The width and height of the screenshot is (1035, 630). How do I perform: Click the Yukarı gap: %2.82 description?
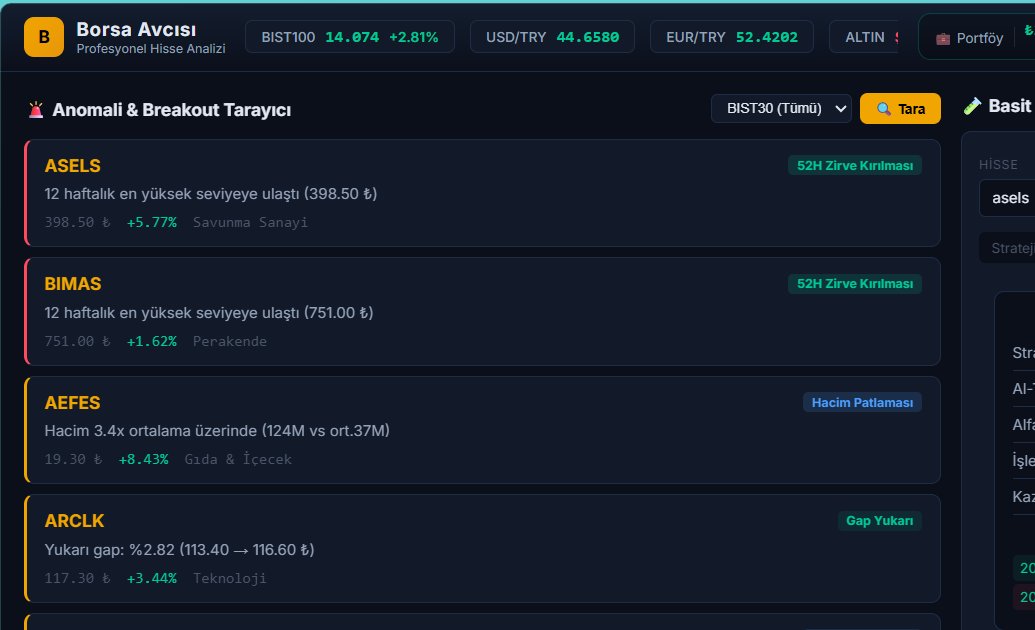click(x=179, y=550)
